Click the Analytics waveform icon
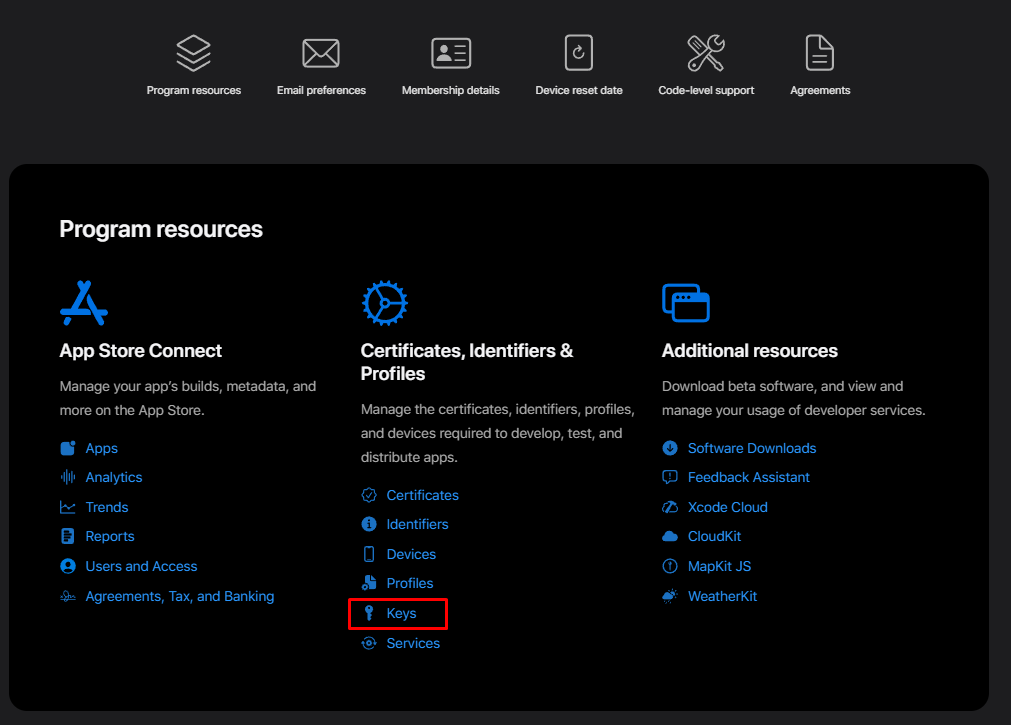This screenshot has height=725, width=1011. 68,477
